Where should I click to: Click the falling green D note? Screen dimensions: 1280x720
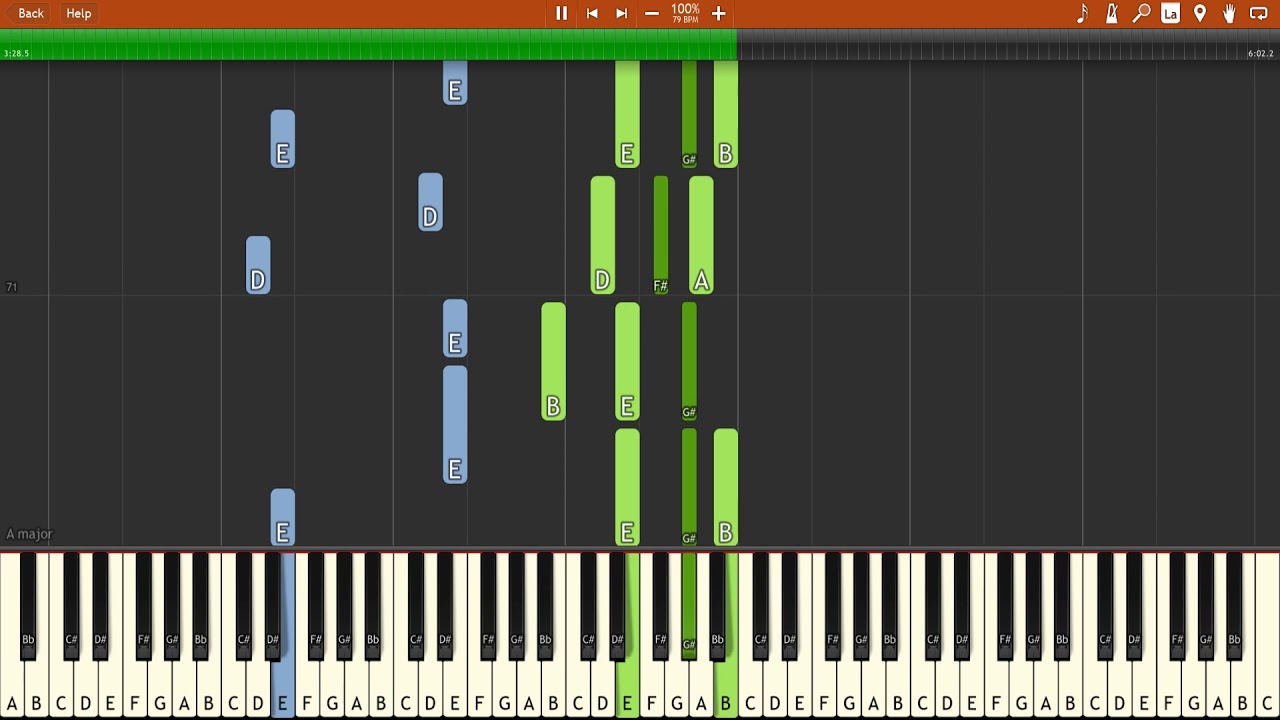coord(602,235)
